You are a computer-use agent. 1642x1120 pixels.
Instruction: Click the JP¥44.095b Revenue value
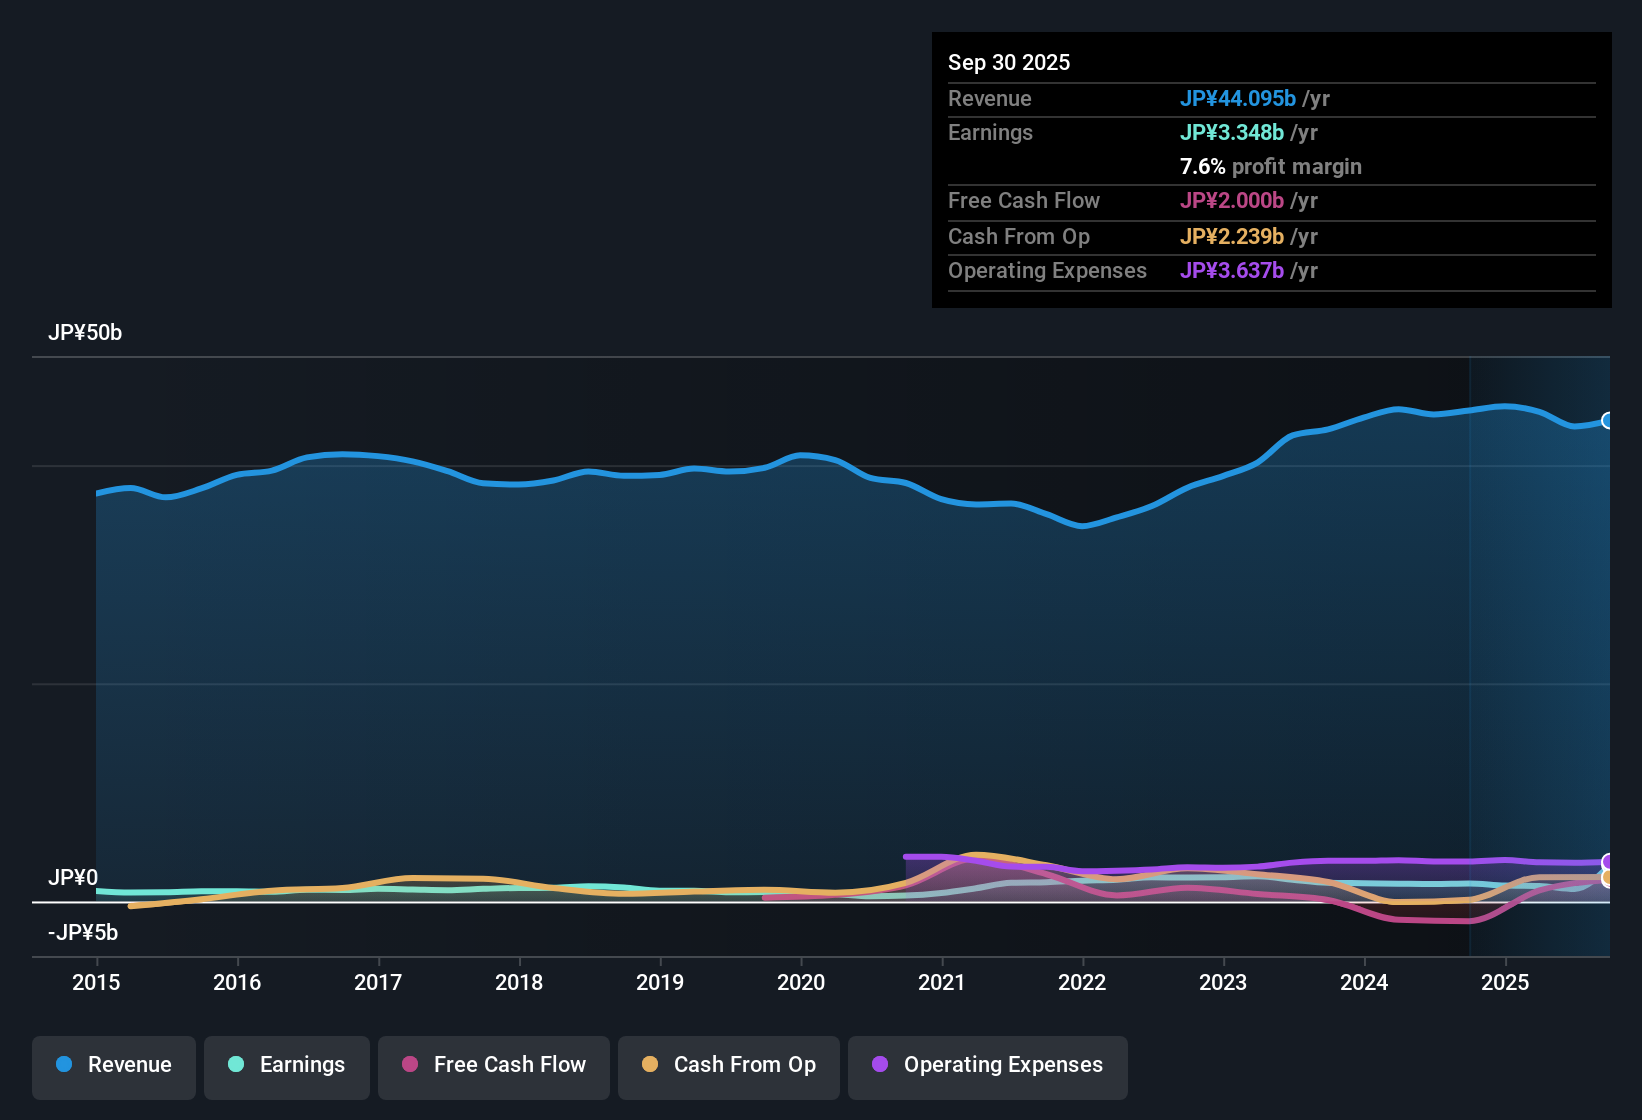(x=1238, y=99)
